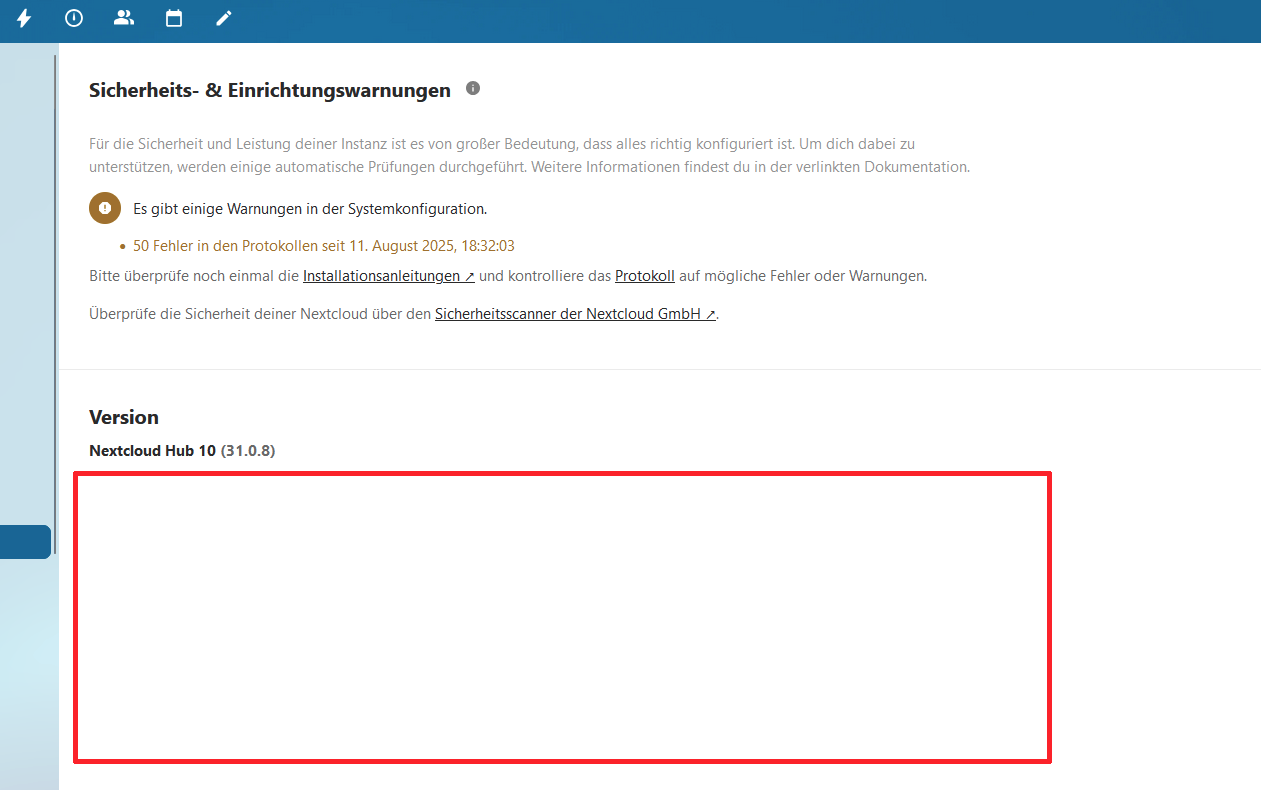
Task: Open the Calendar icon in top bar
Action: [174, 18]
